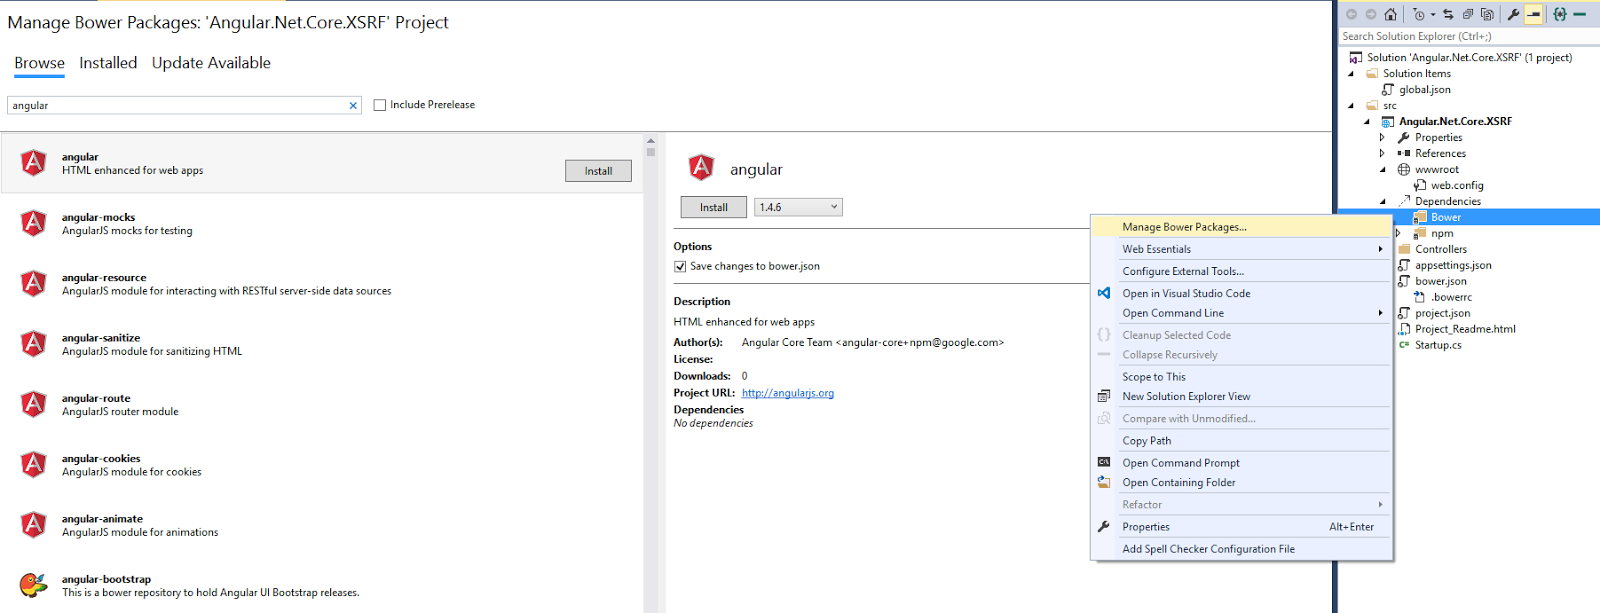This screenshot has height=613, width=1600.
Task: Choose Properties in the context menu
Action: pyautogui.click(x=1241, y=526)
